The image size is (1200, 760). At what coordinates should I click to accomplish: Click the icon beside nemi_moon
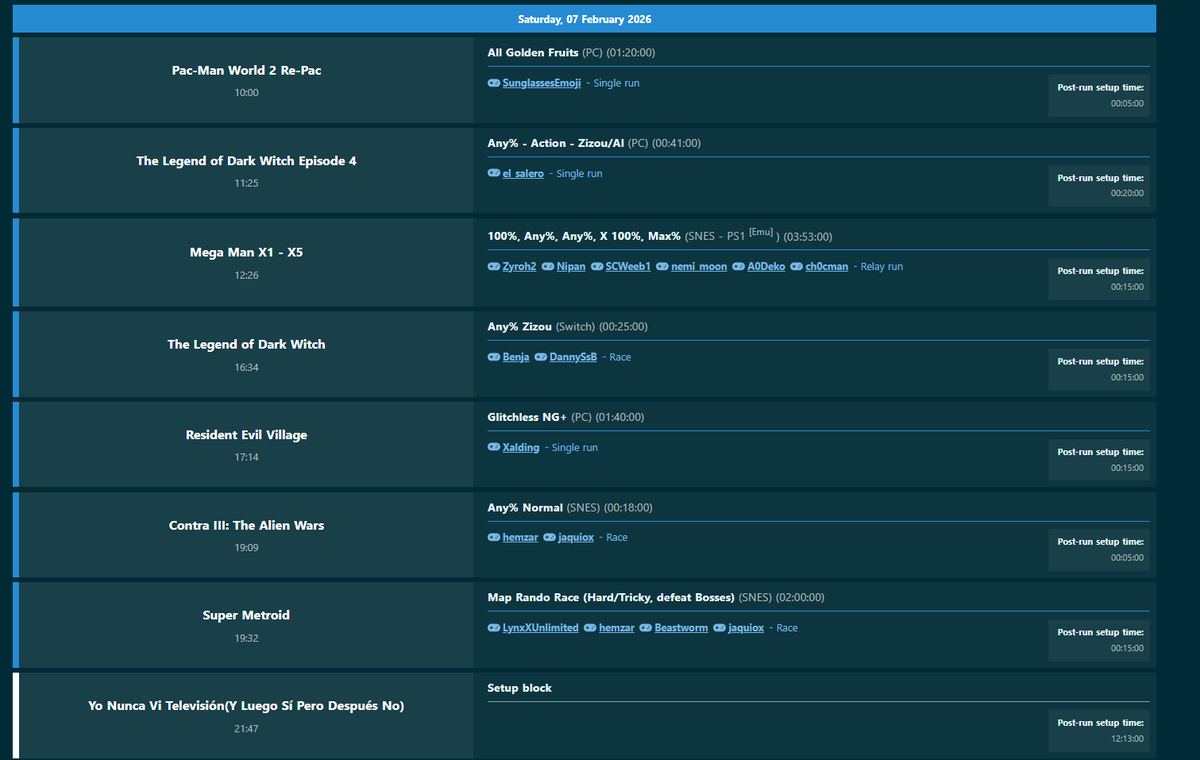point(662,267)
